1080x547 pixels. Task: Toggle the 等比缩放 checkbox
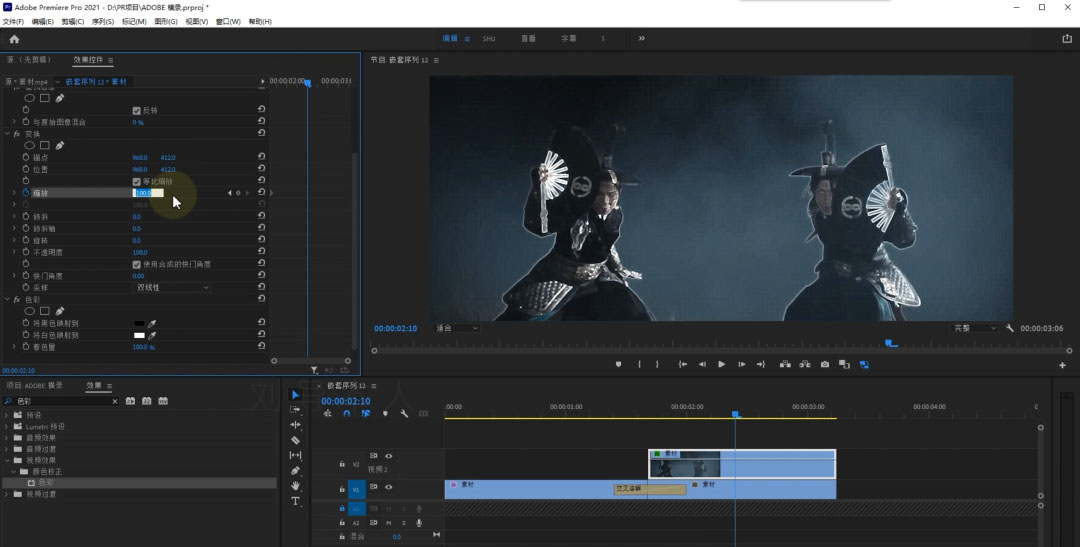(x=136, y=181)
